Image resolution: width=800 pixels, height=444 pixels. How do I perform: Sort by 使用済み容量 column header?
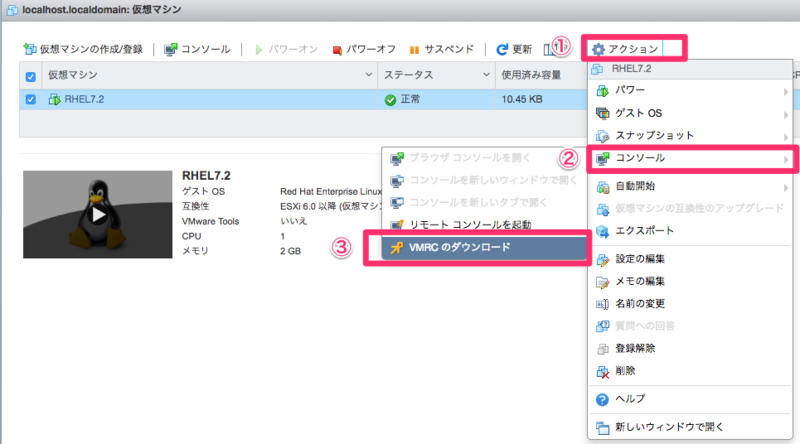click(531, 75)
